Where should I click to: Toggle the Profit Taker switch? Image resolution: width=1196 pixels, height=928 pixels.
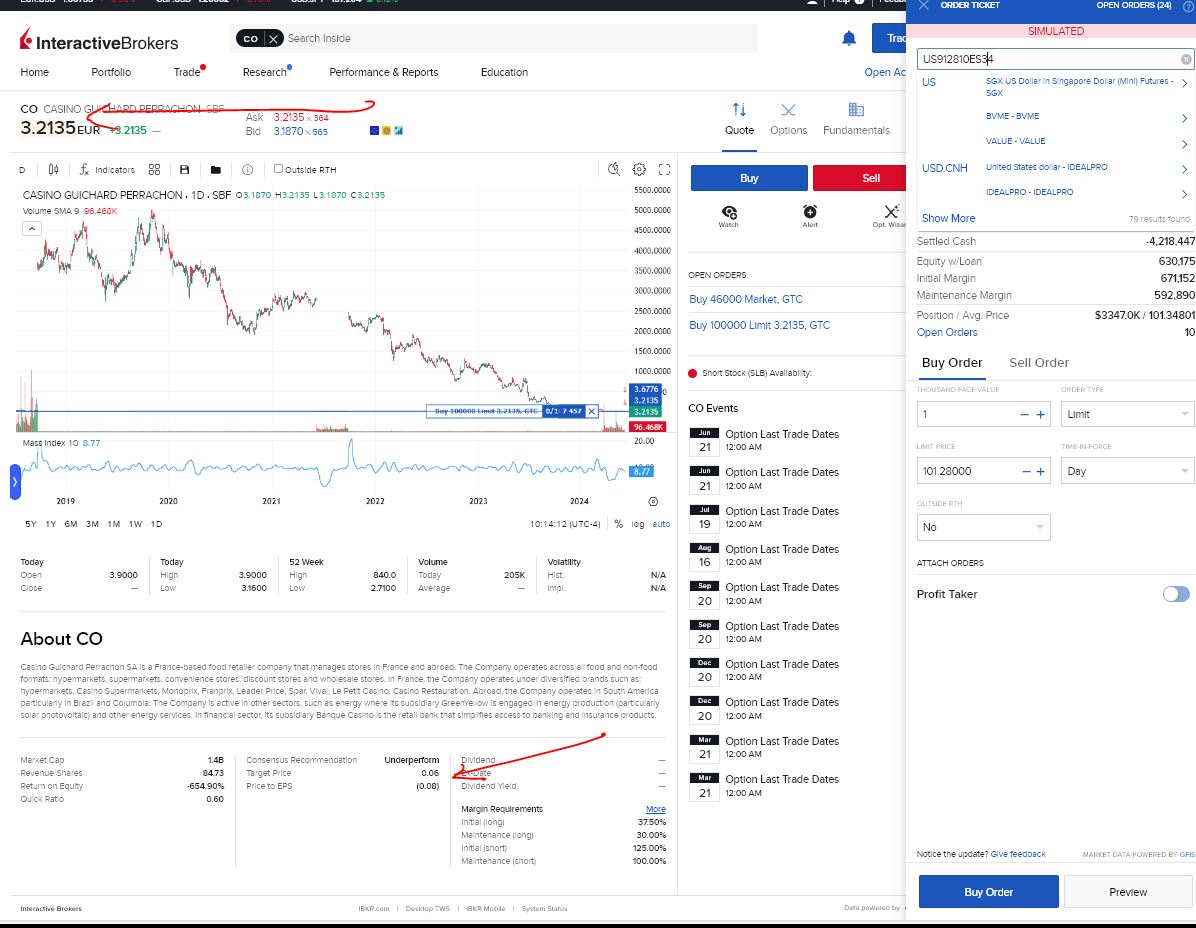click(x=1175, y=594)
